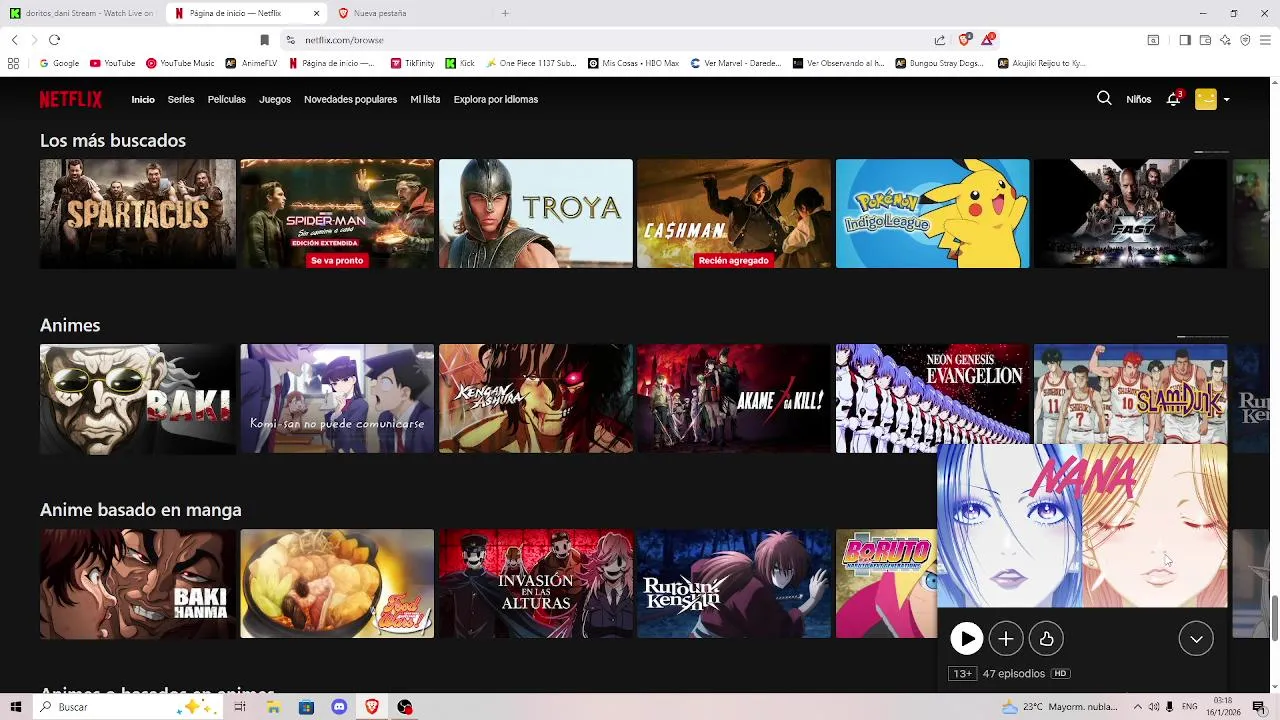
Task: Open Spider-Man Edición Extendida thumbnail
Action: click(x=337, y=214)
